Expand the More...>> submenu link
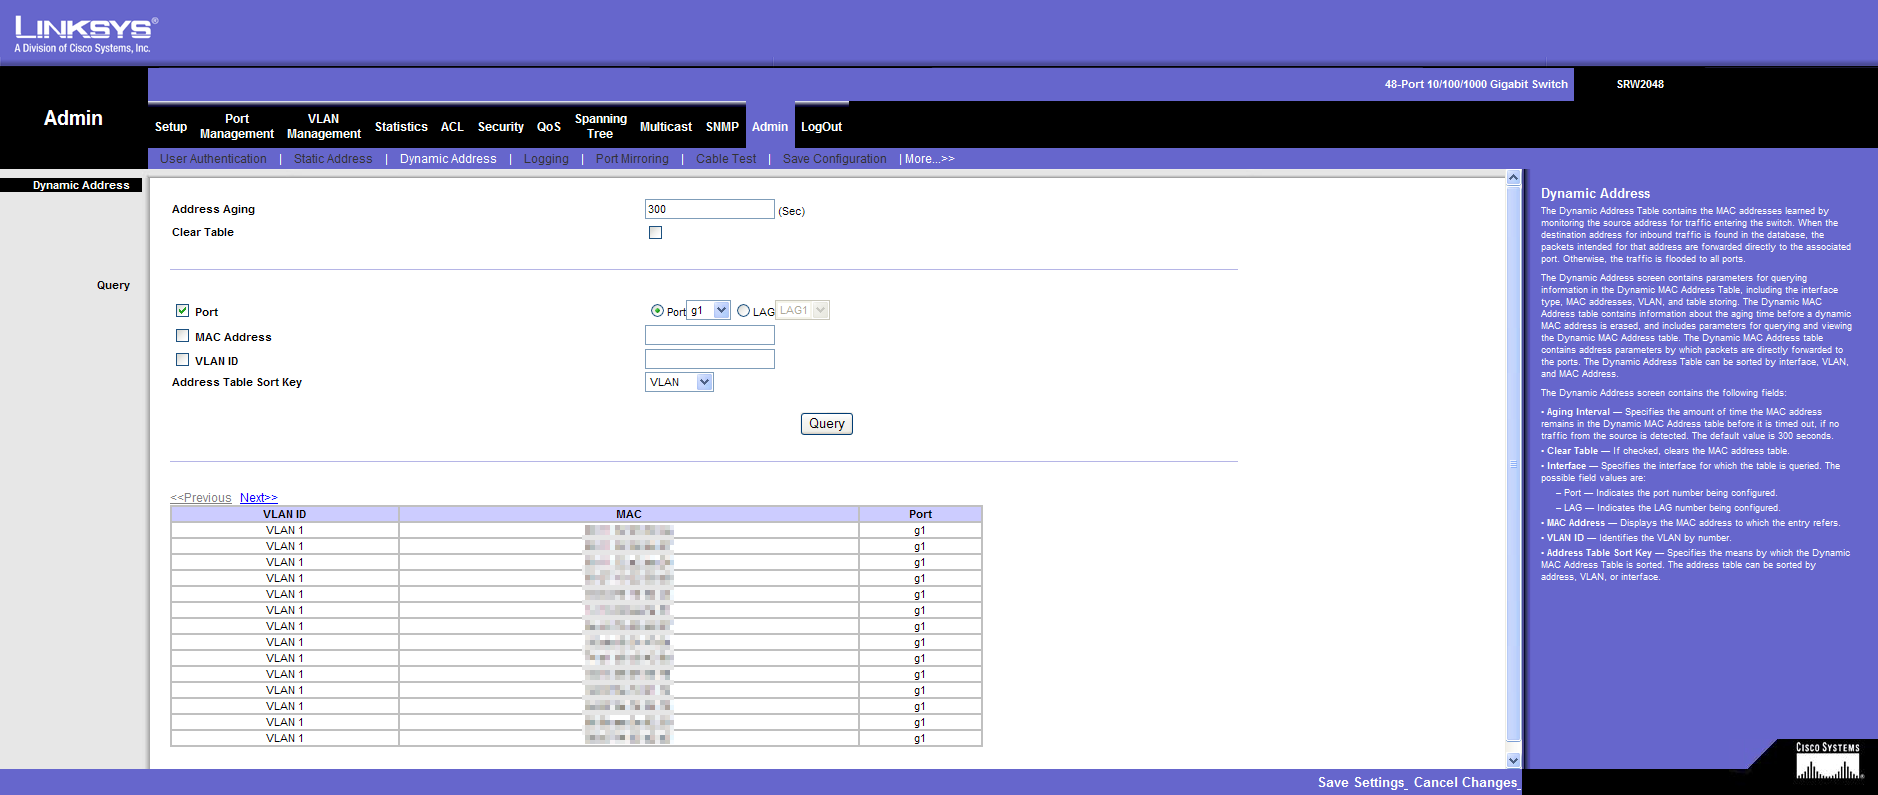The width and height of the screenshot is (1878, 795). 929,159
